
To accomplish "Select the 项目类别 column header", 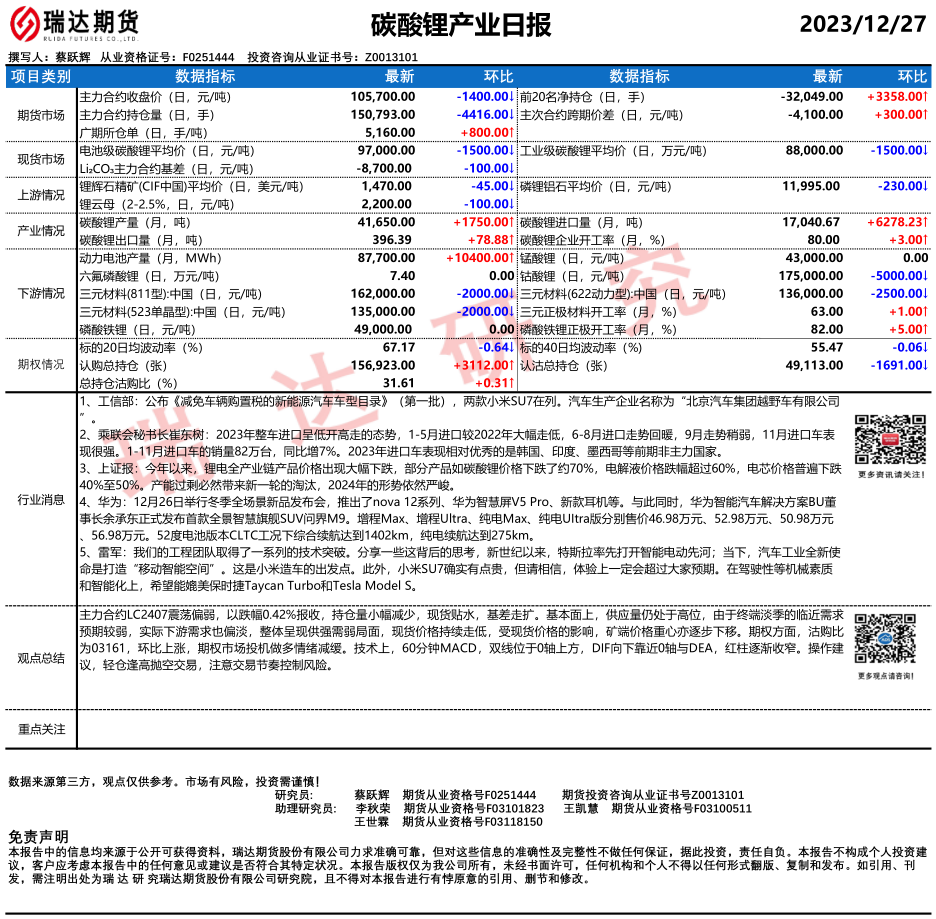I will point(41,76).
